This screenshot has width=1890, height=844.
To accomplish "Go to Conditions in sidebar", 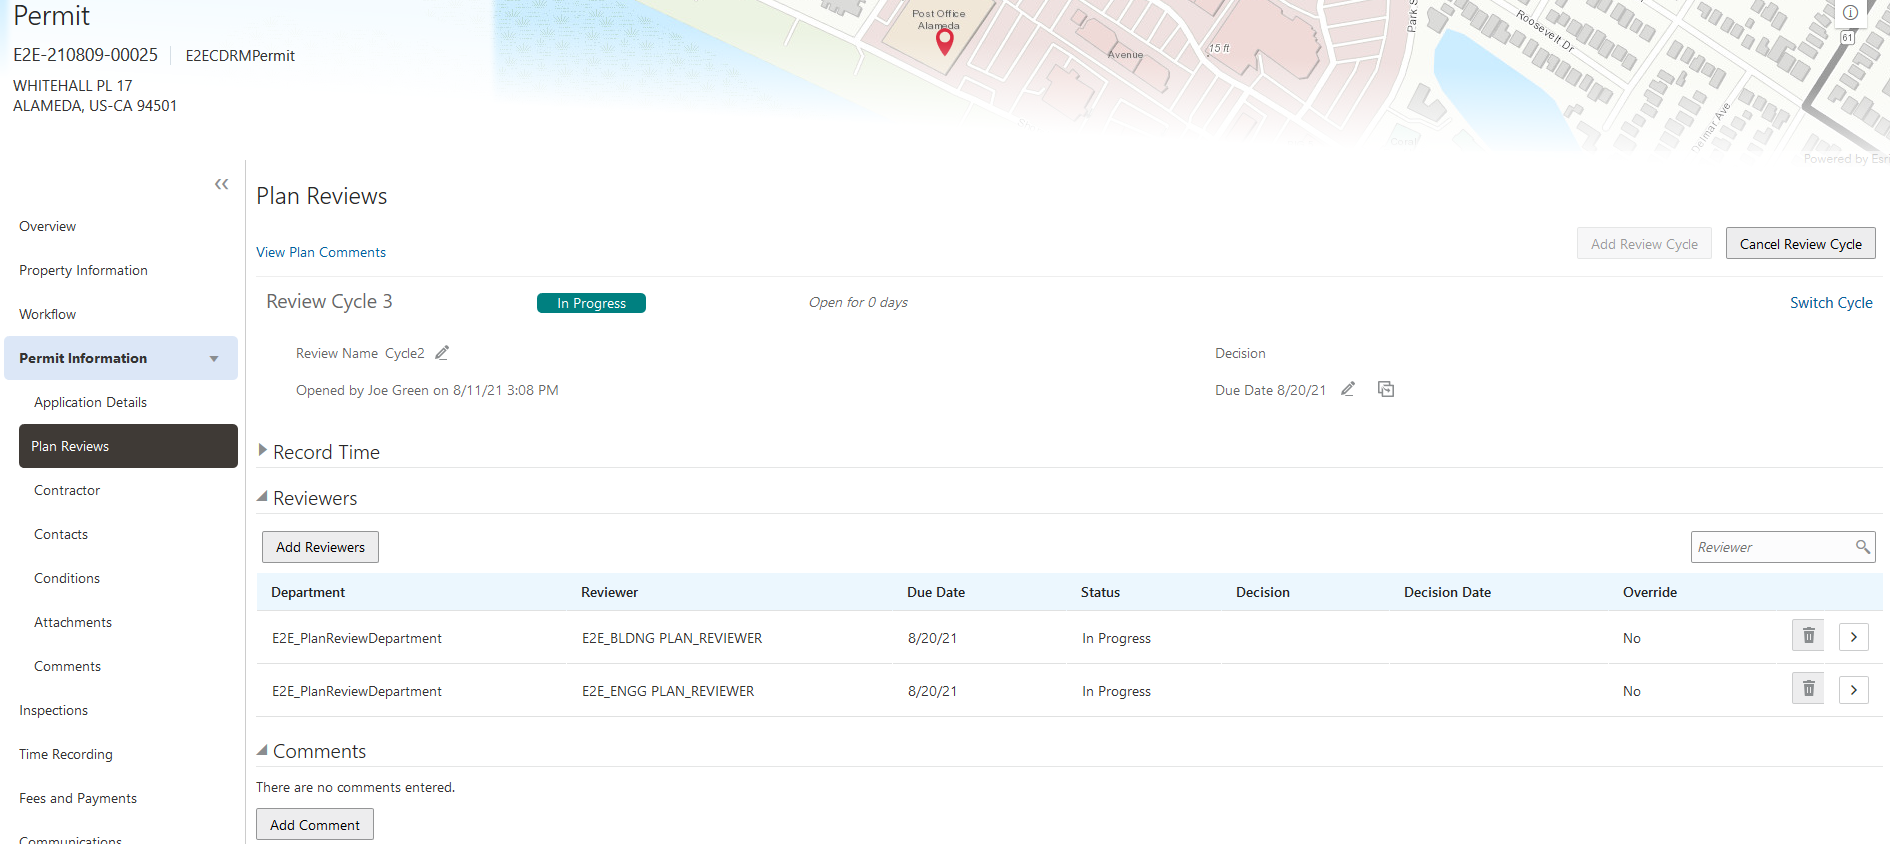I will pos(67,578).
